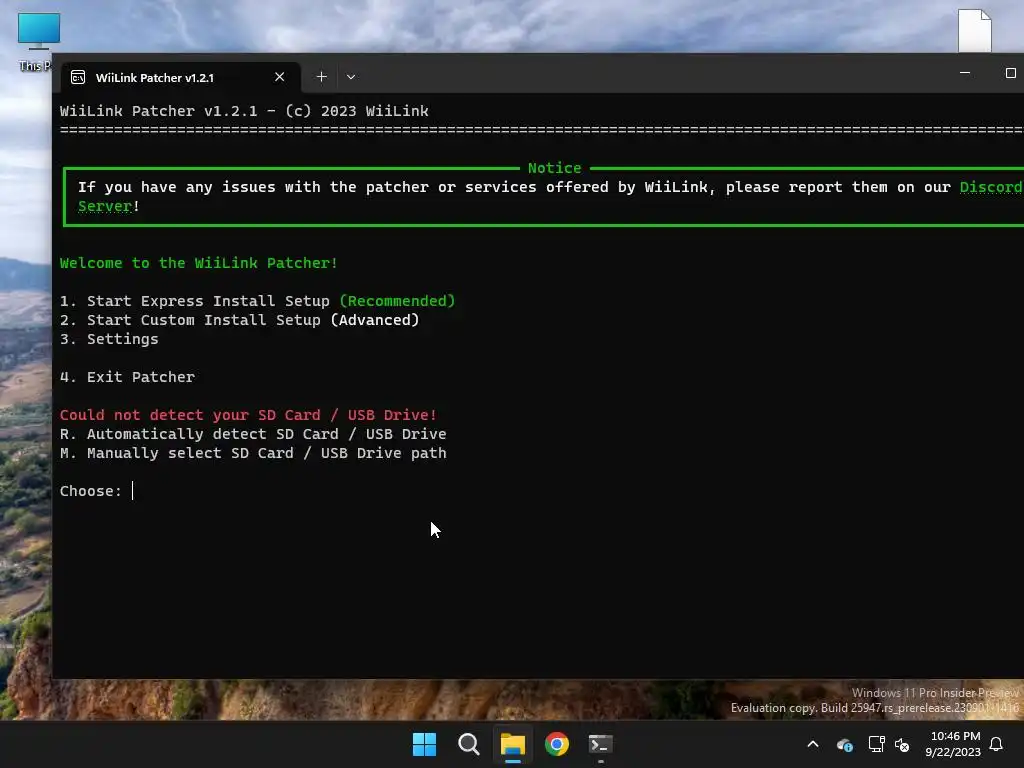Click the WiiLink Patcher copyright header line

coord(244,111)
